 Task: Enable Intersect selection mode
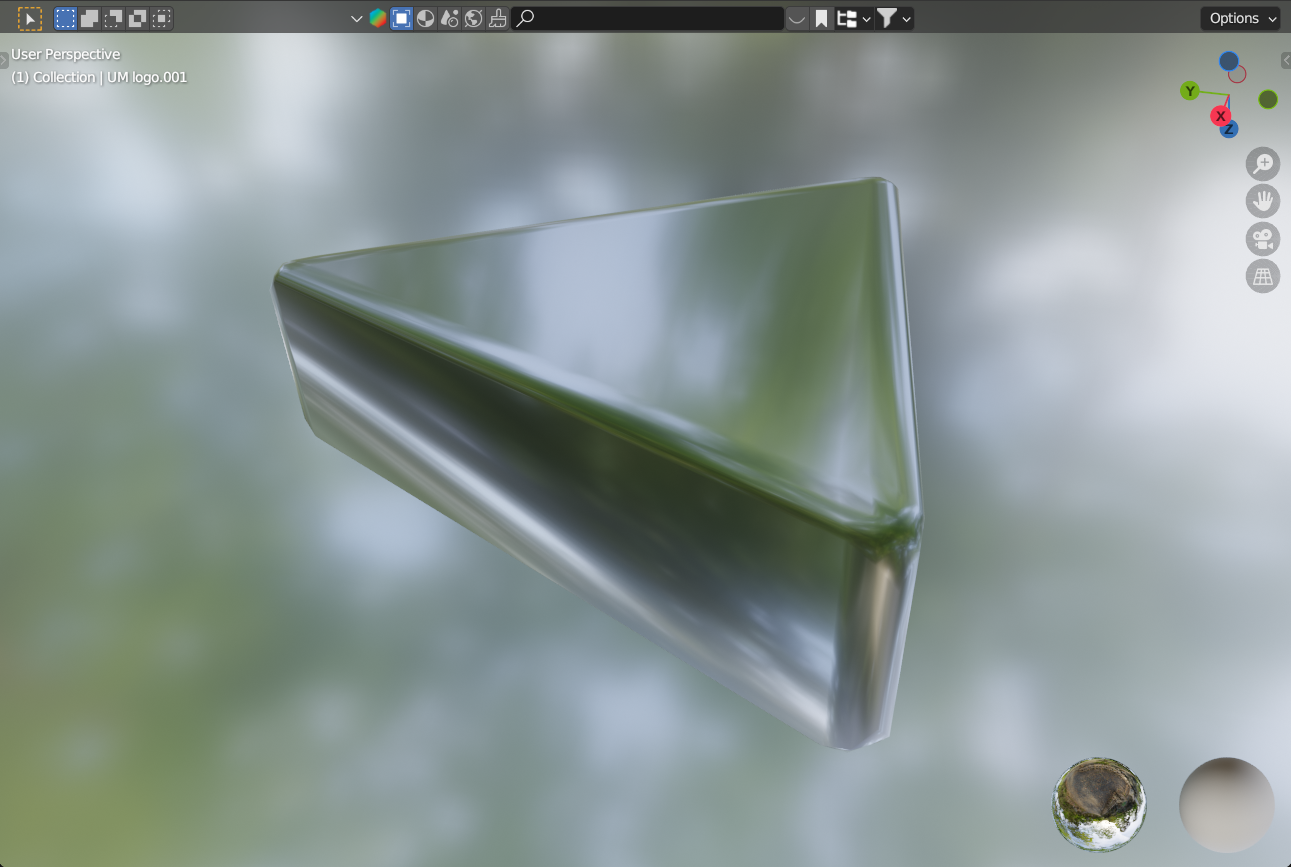(x=162, y=18)
